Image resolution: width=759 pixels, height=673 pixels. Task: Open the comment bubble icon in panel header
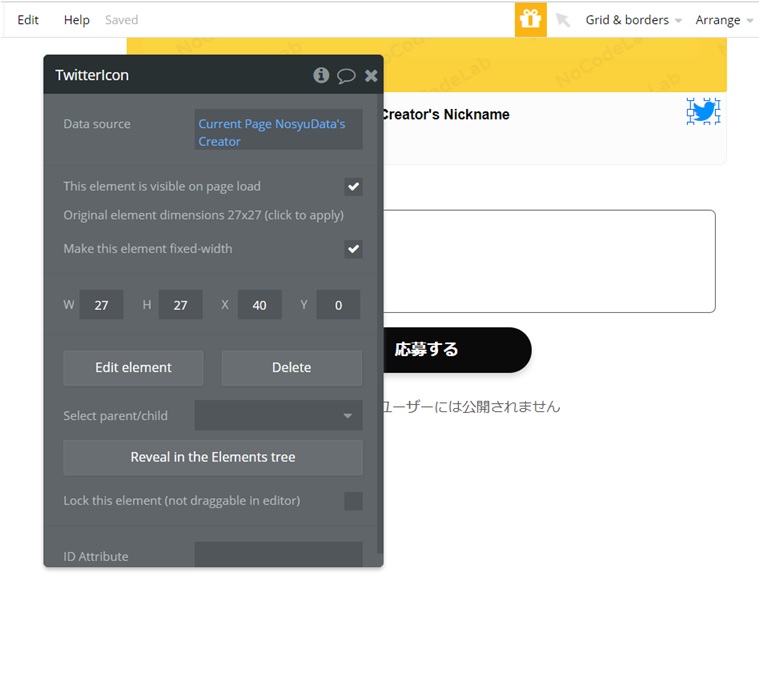coord(346,76)
